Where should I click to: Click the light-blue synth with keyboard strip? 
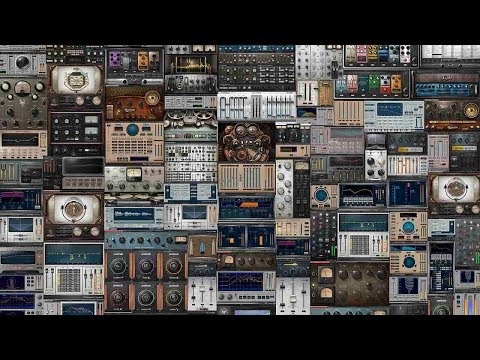click(393, 116)
